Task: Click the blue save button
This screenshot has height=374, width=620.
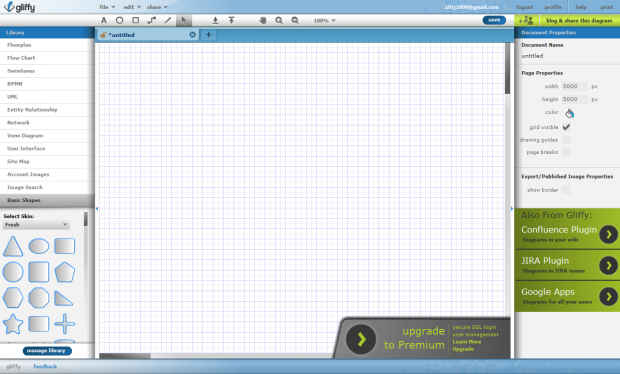Action: [494, 20]
